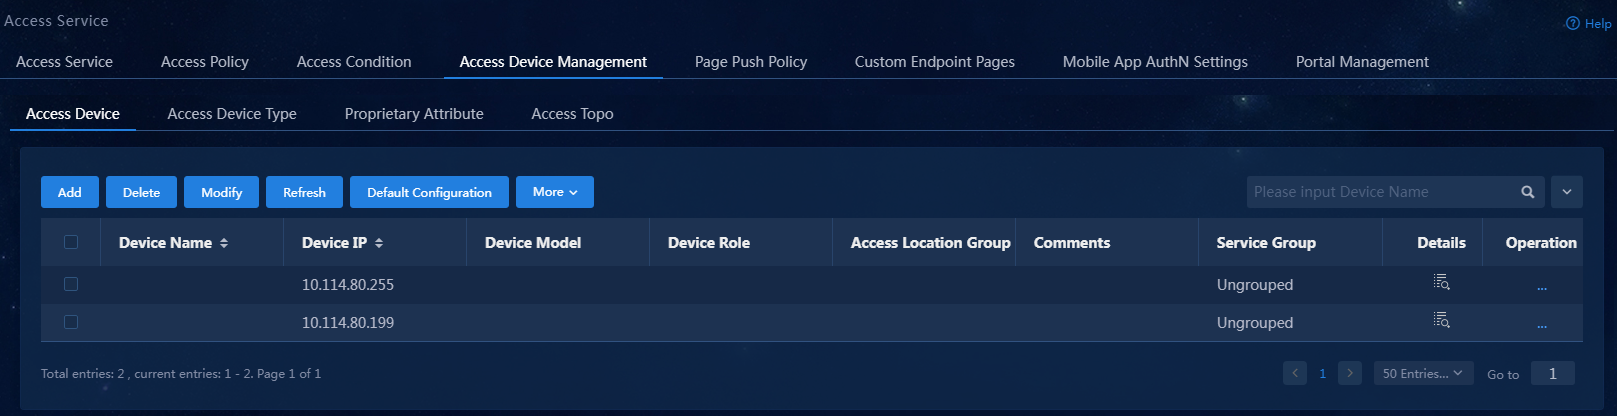Switch to Access Device Type tab
Viewport: 1617px width, 416px height.
pos(232,114)
